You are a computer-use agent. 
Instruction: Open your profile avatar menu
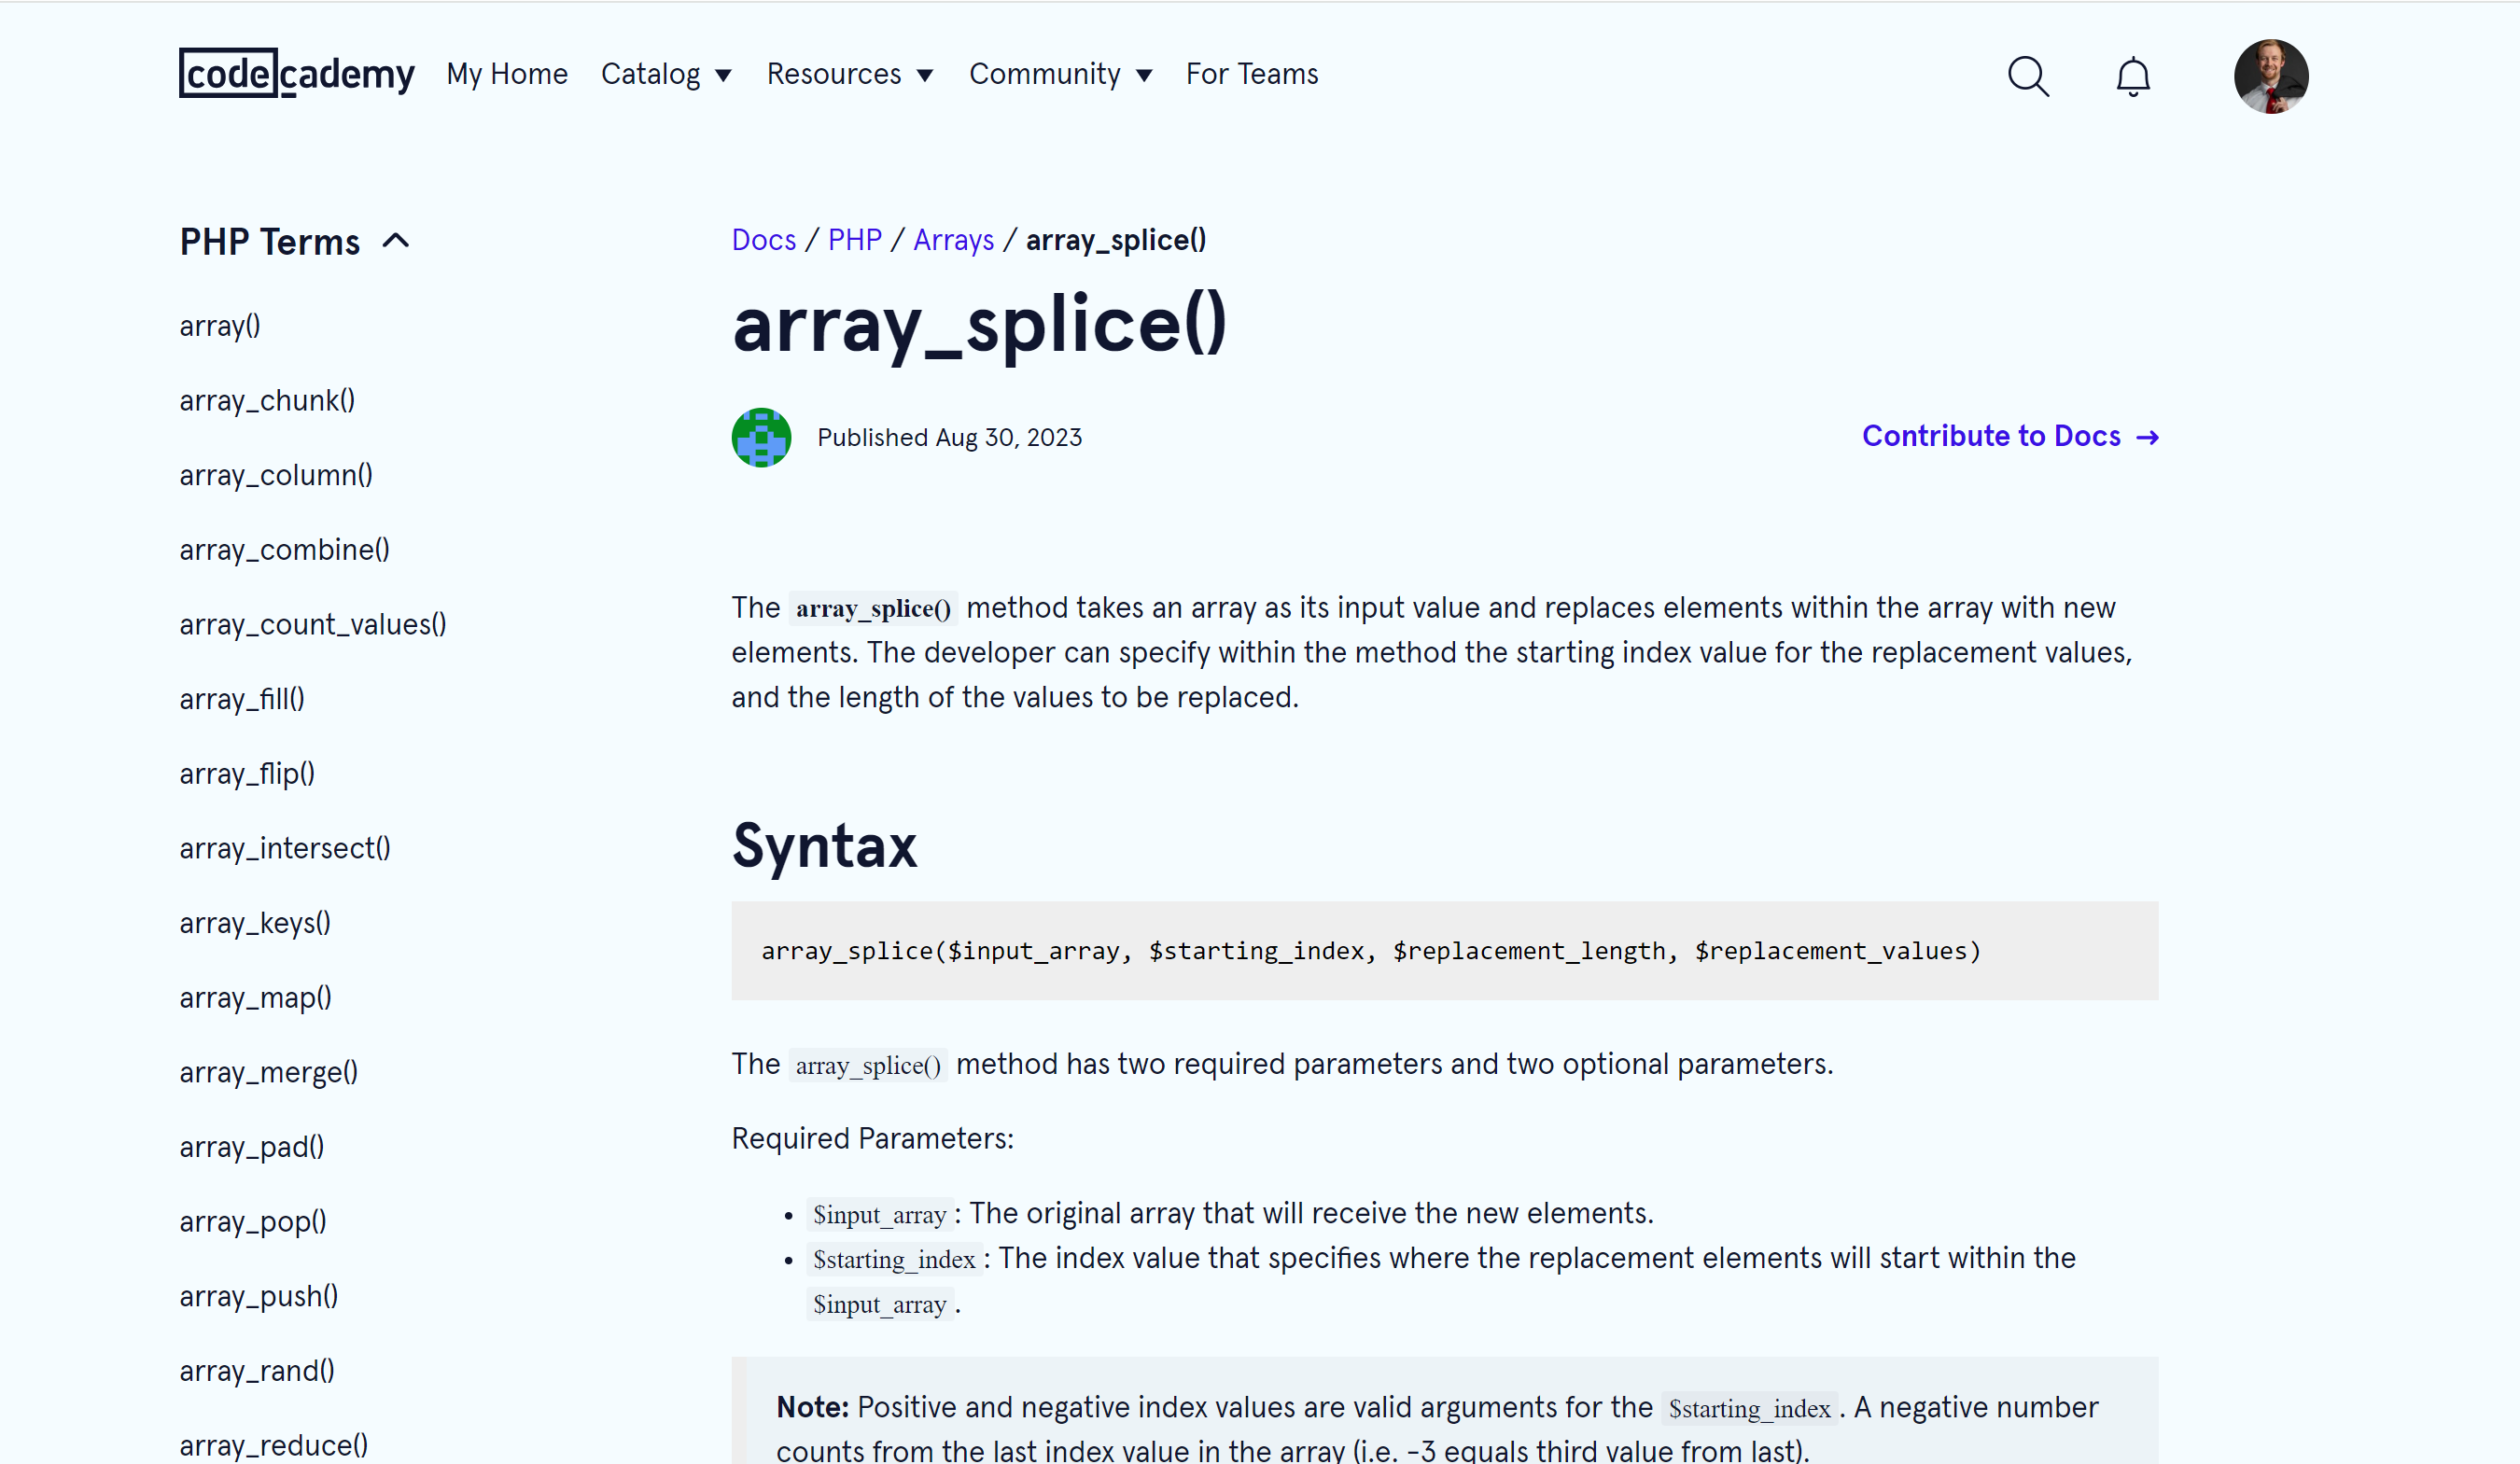[x=2271, y=75]
